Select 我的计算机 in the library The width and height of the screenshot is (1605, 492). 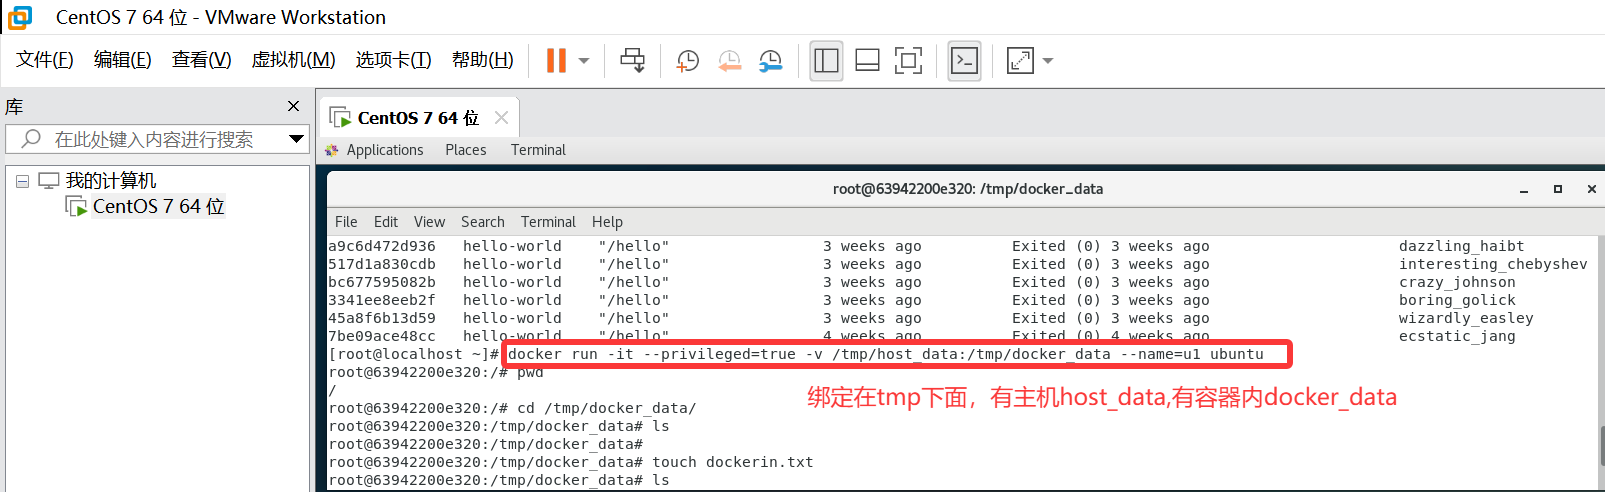click(x=111, y=181)
